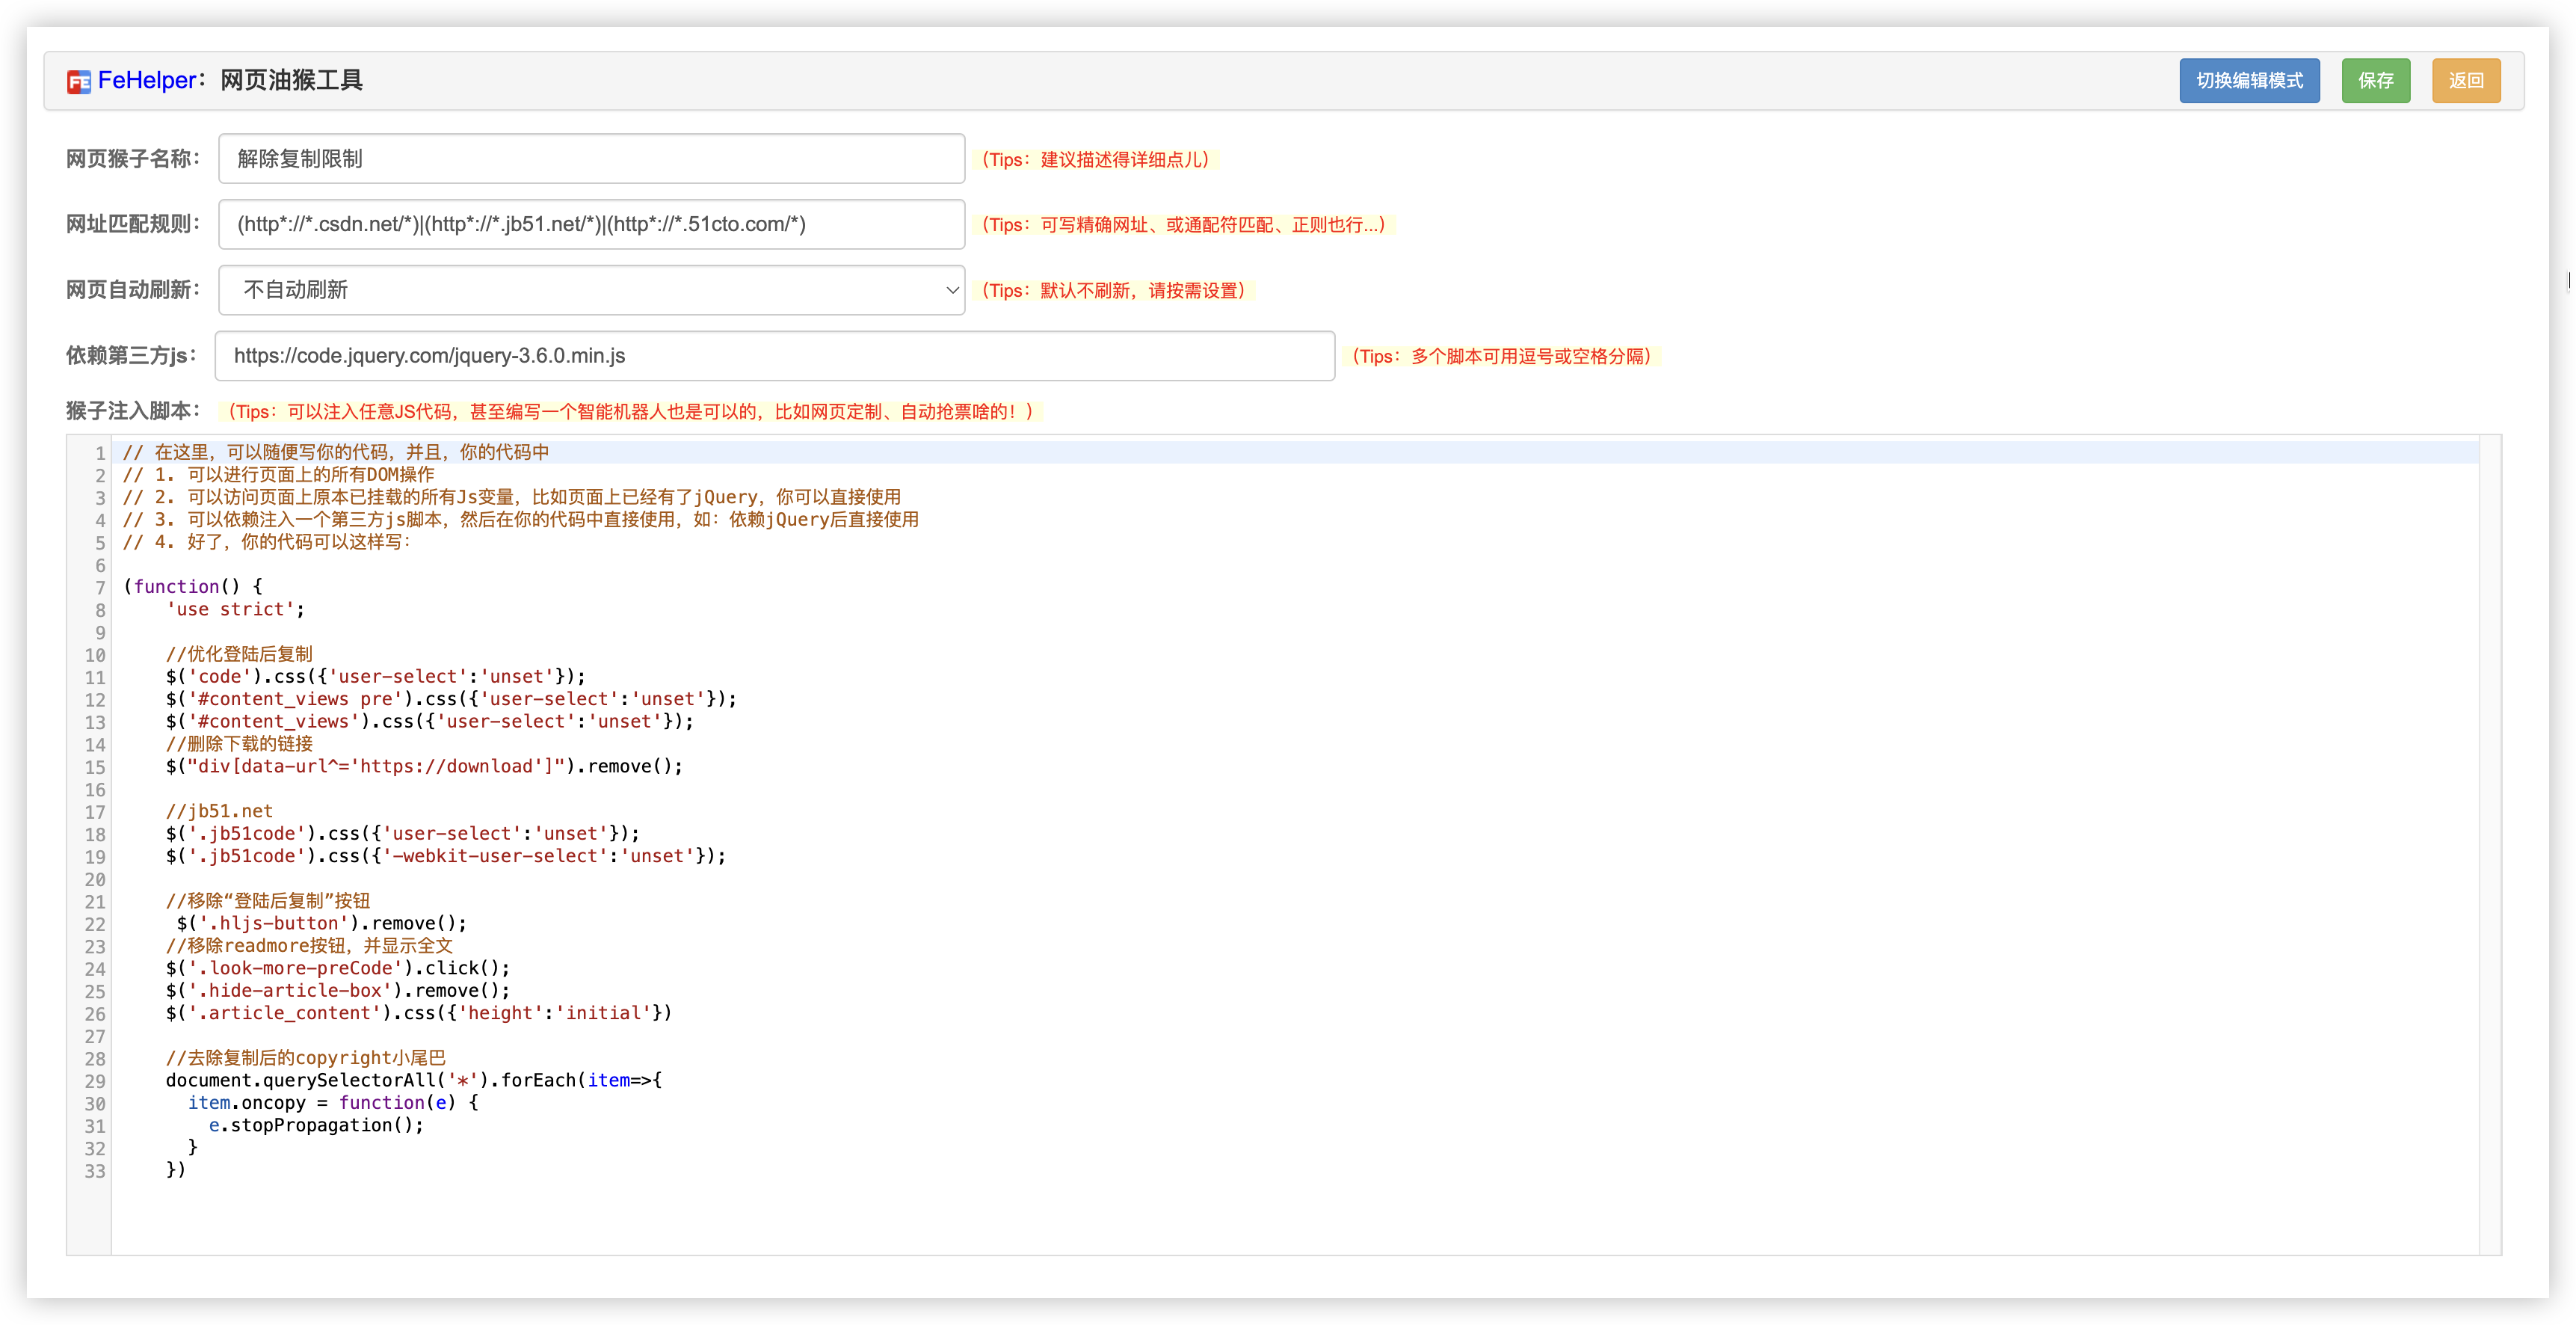Screen dimensions: 2576x1325
Task: Click the .hljs-button remove line
Action: [x=321, y=923]
